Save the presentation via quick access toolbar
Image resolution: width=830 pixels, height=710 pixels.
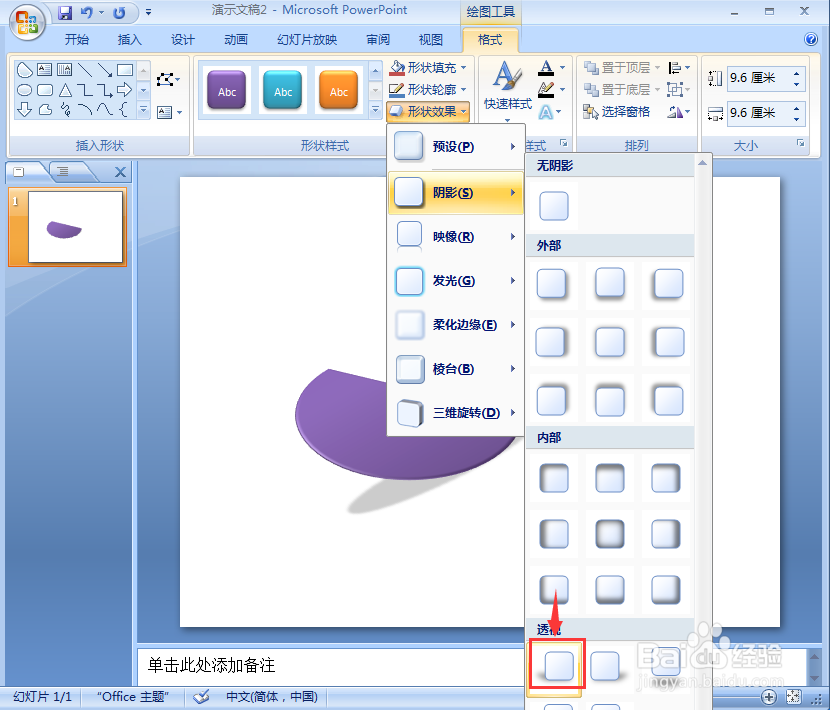click(x=65, y=12)
